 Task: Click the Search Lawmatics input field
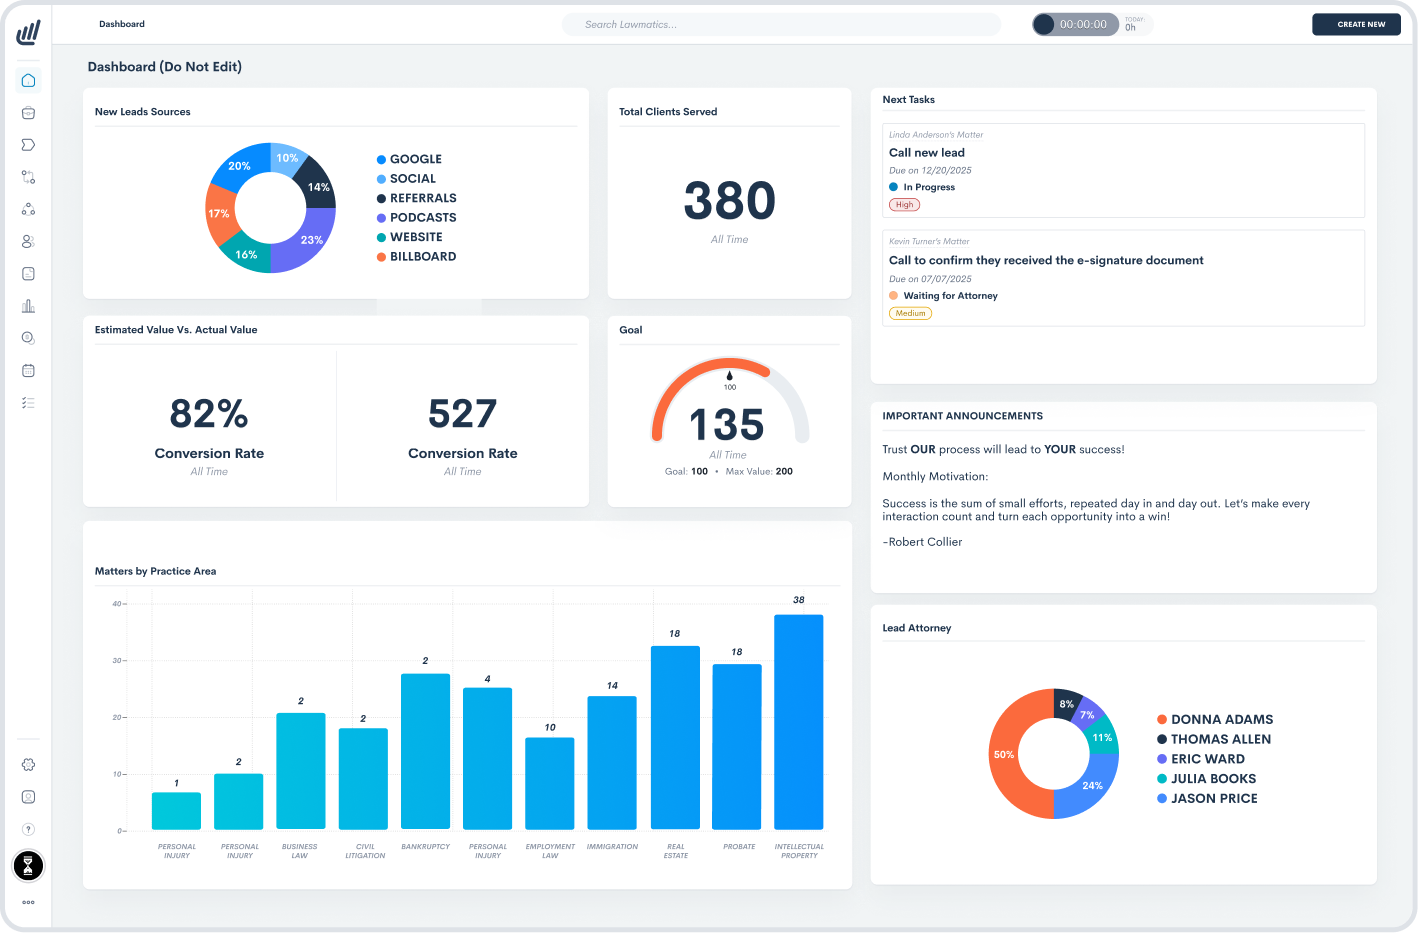coord(781,24)
